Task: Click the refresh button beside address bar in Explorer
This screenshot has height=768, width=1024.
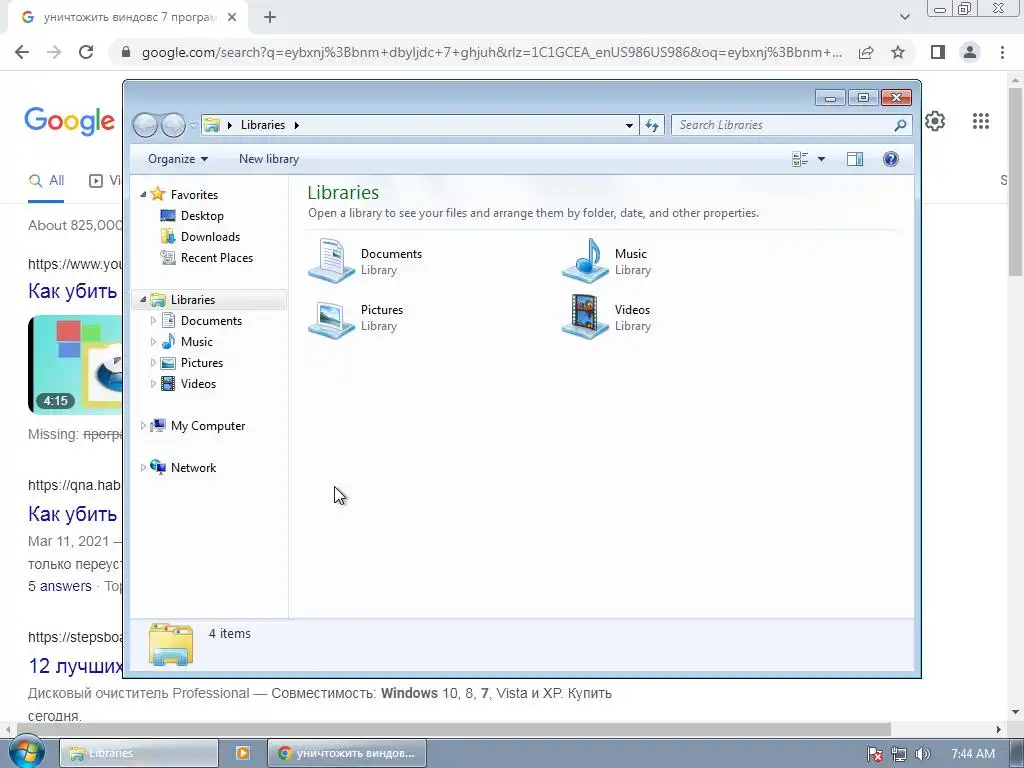Action: [652, 125]
